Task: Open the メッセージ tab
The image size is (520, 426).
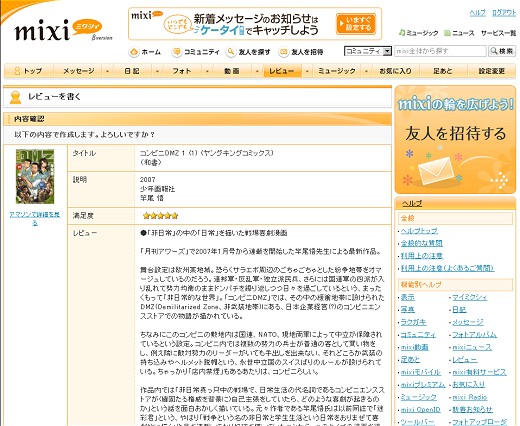Action: (x=79, y=71)
